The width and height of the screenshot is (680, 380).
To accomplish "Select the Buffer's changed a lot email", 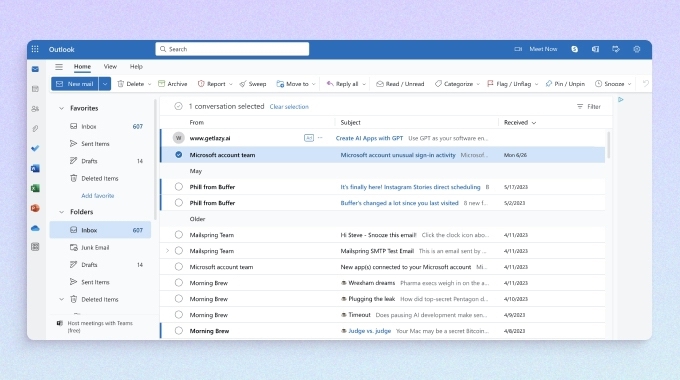I will [x=179, y=203].
